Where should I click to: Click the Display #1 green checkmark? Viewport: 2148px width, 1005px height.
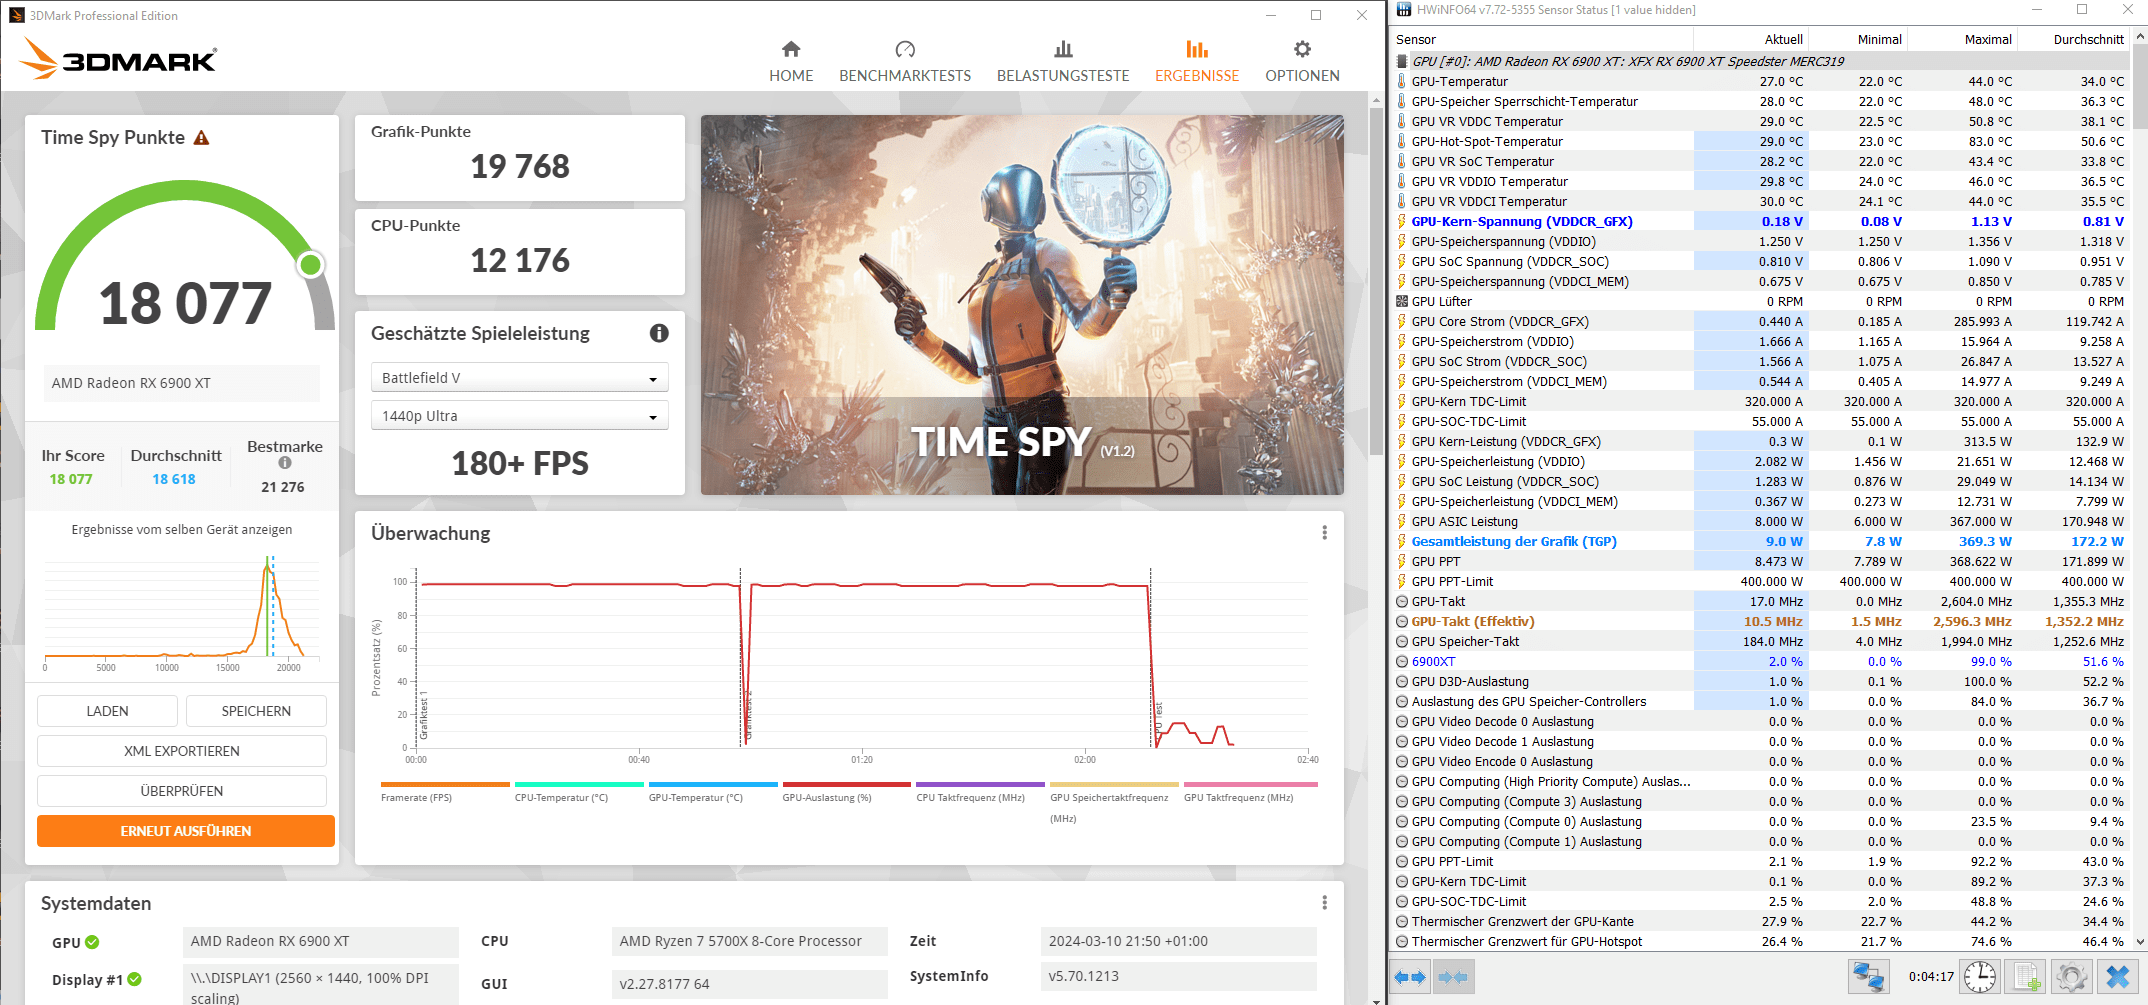[135, 980]
